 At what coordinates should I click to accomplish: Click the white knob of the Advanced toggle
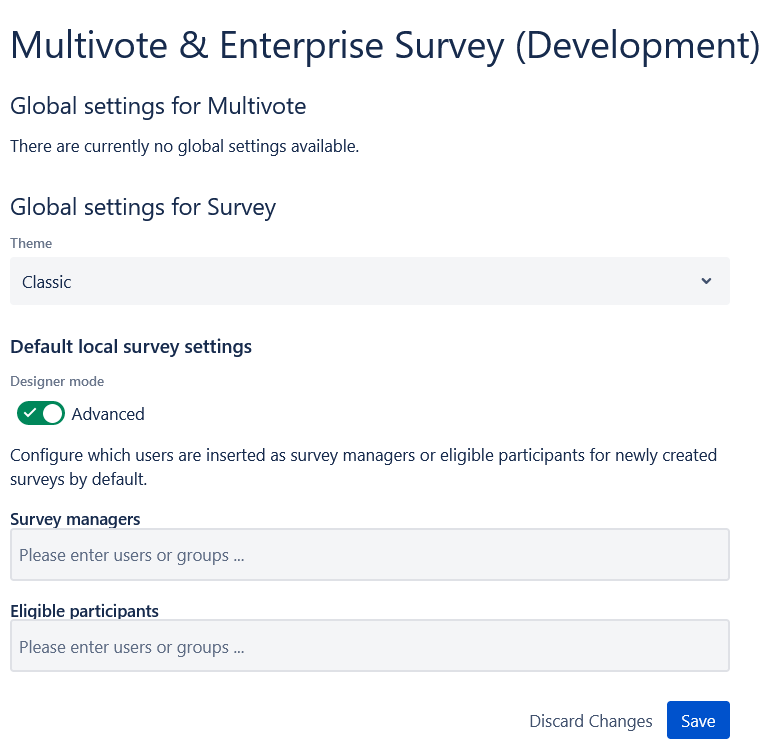pyautogui.click(x=53, y=413)
